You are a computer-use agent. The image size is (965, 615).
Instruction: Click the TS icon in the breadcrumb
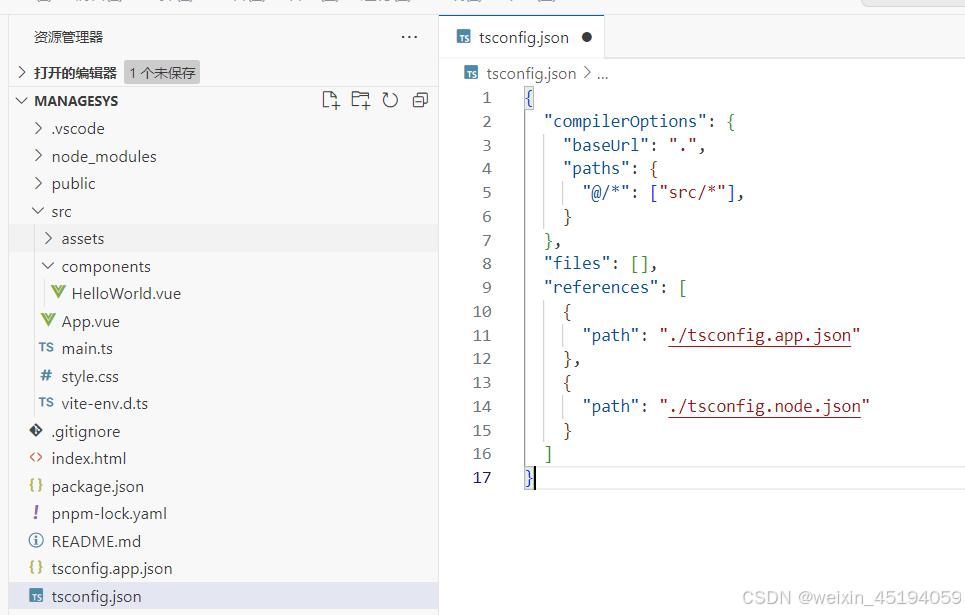[x=471, y=73]
